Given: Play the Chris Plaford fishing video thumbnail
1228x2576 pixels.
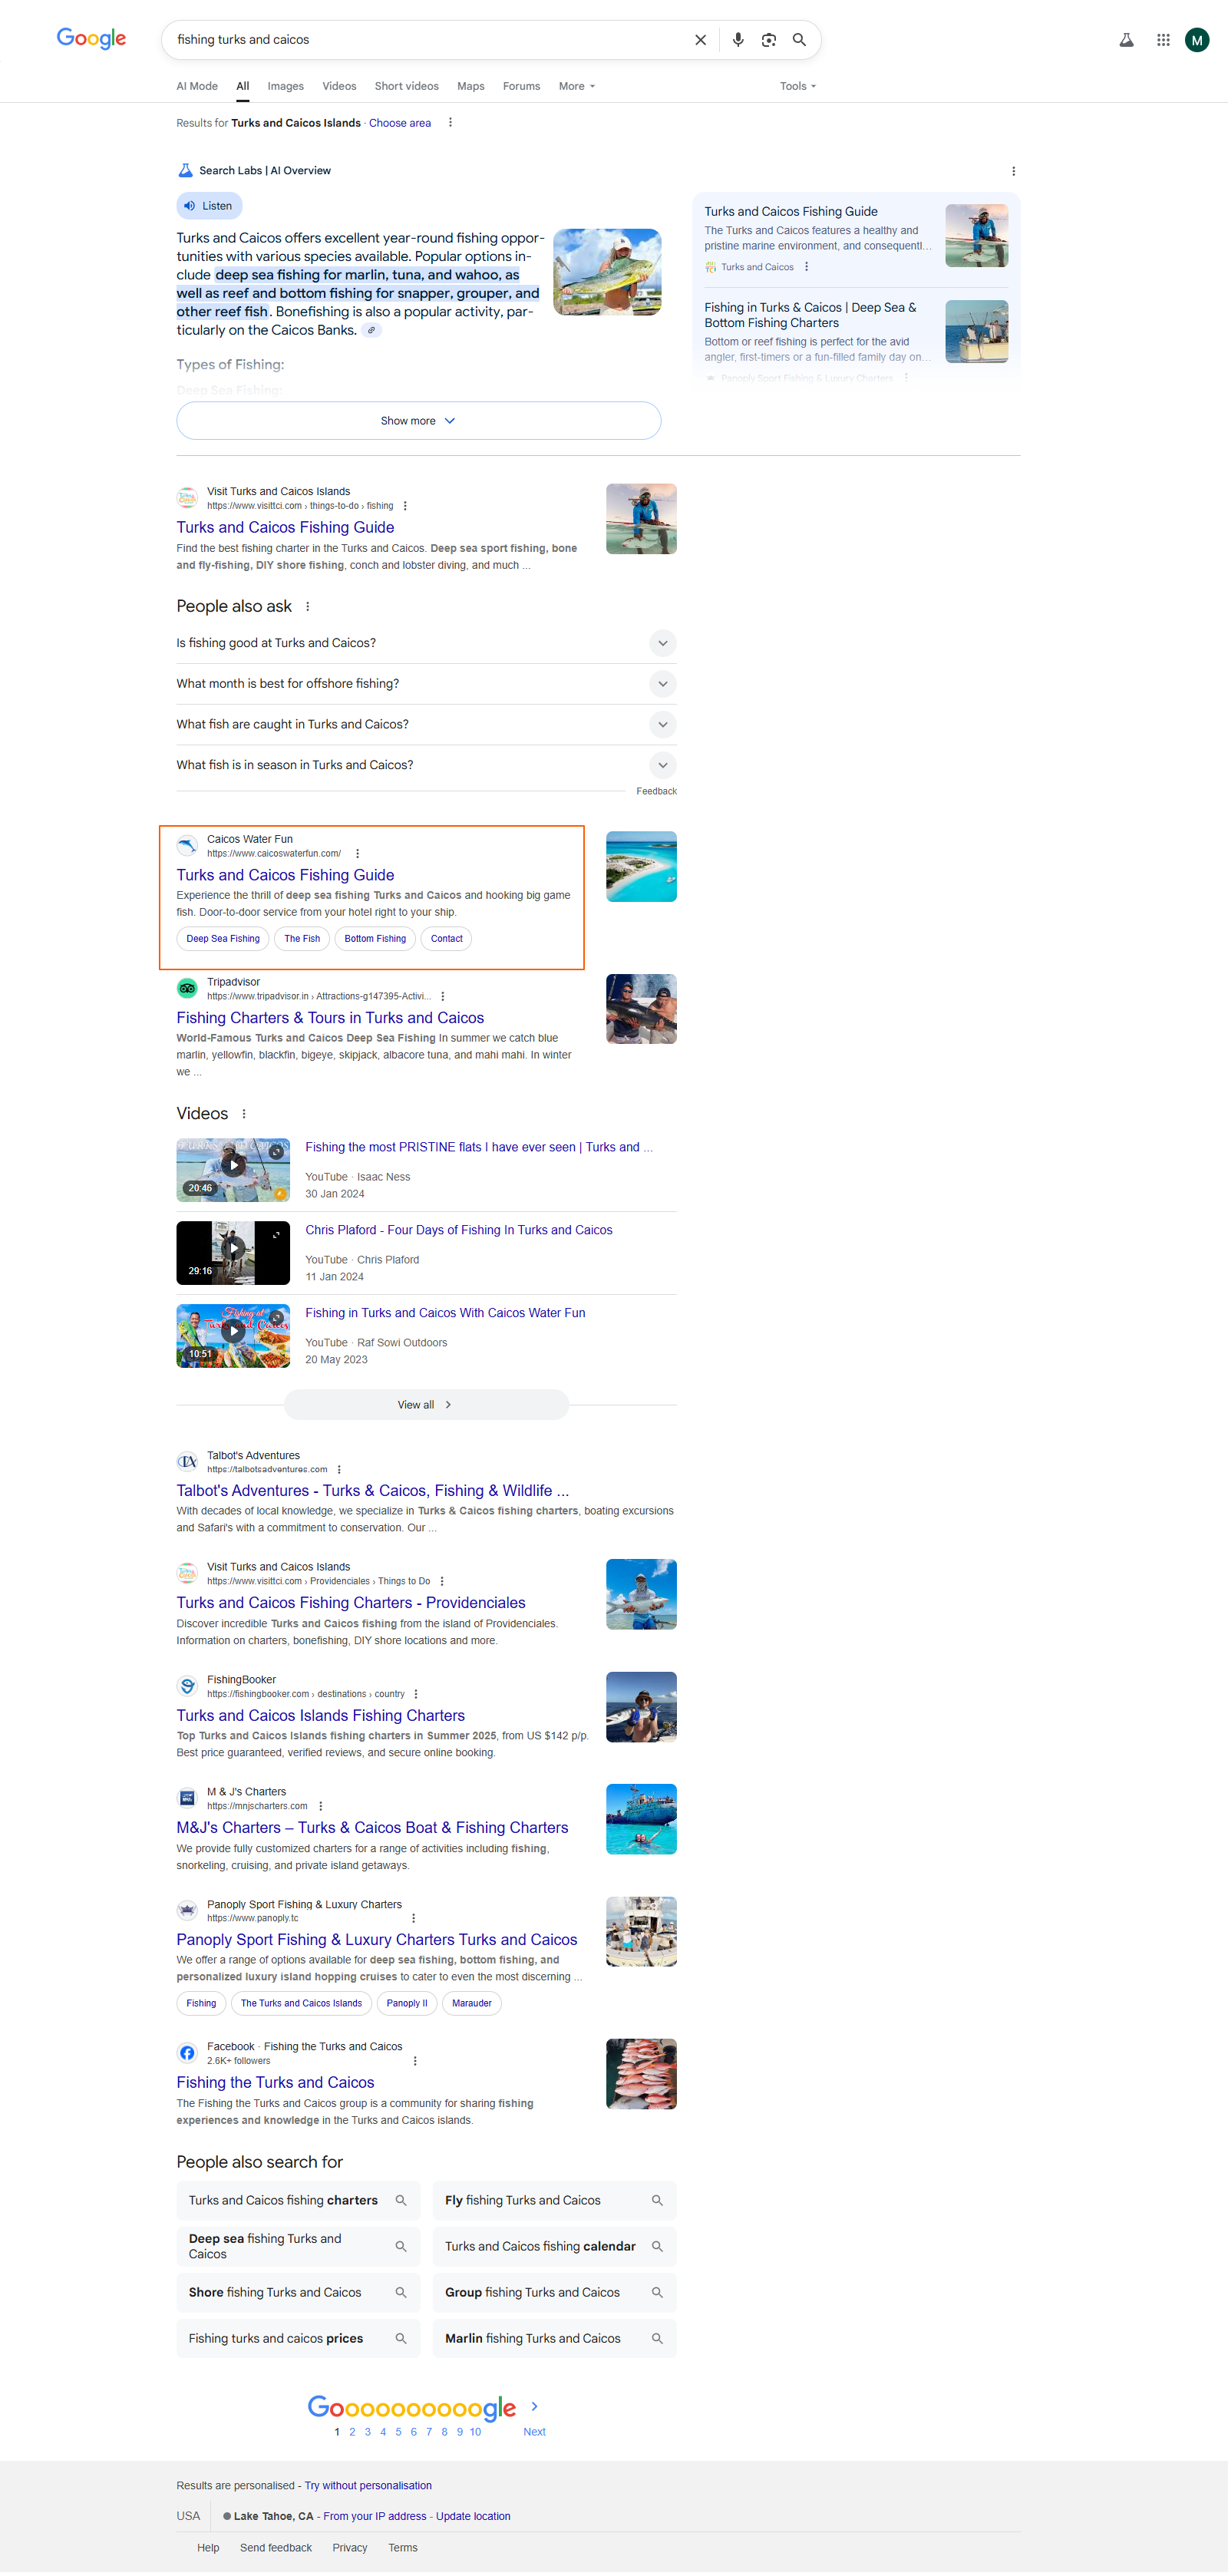Looking at the screenshot, I should pyautogui.click(x=233, y=1252).
